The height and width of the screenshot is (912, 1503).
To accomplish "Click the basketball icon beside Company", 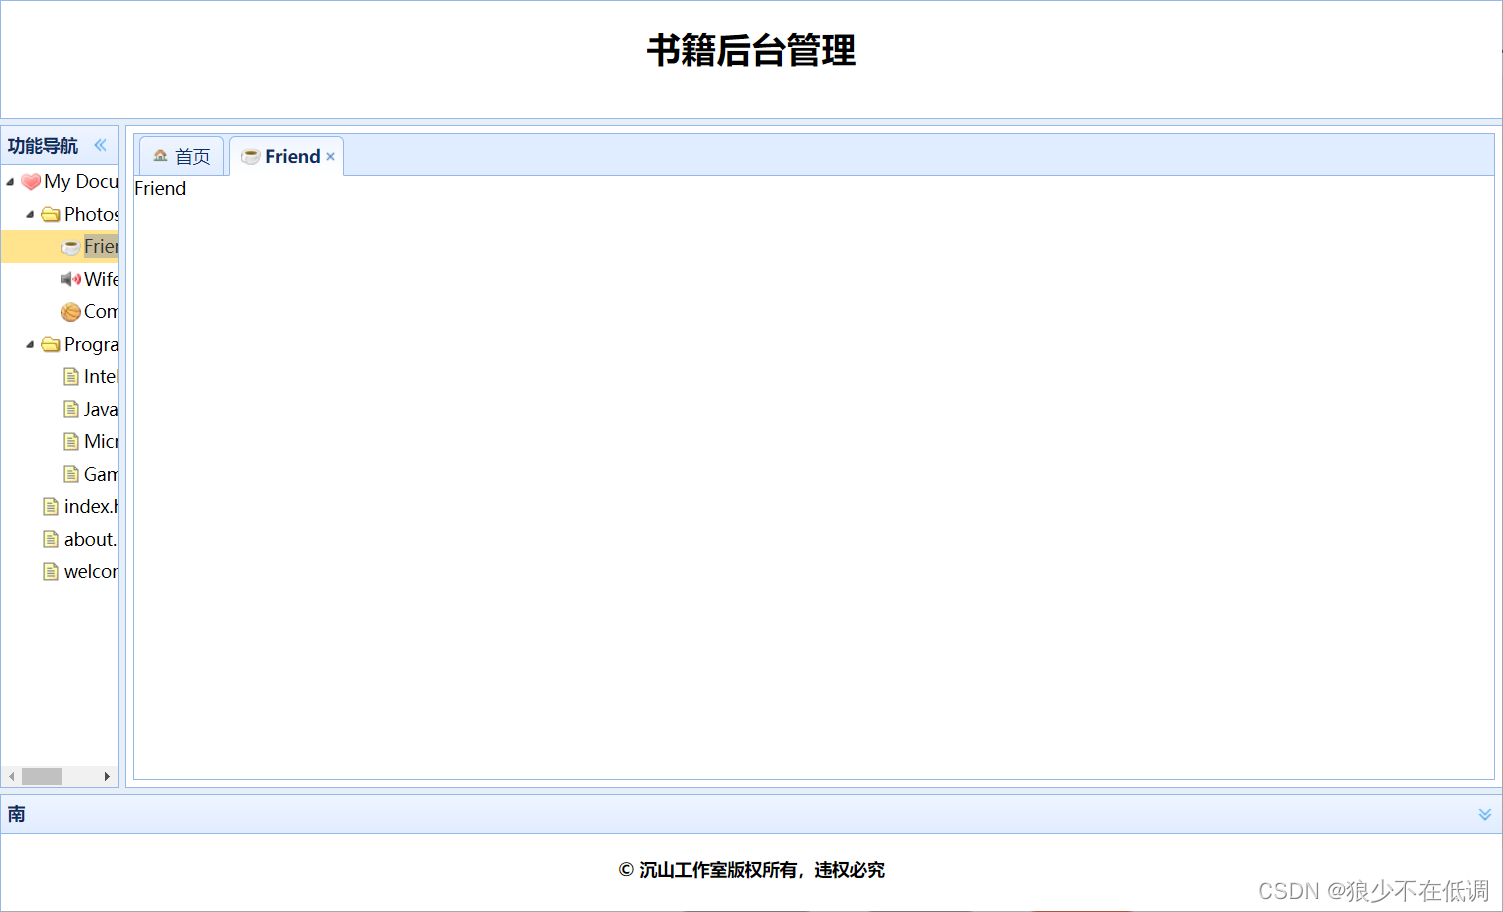I will (70, 311).
